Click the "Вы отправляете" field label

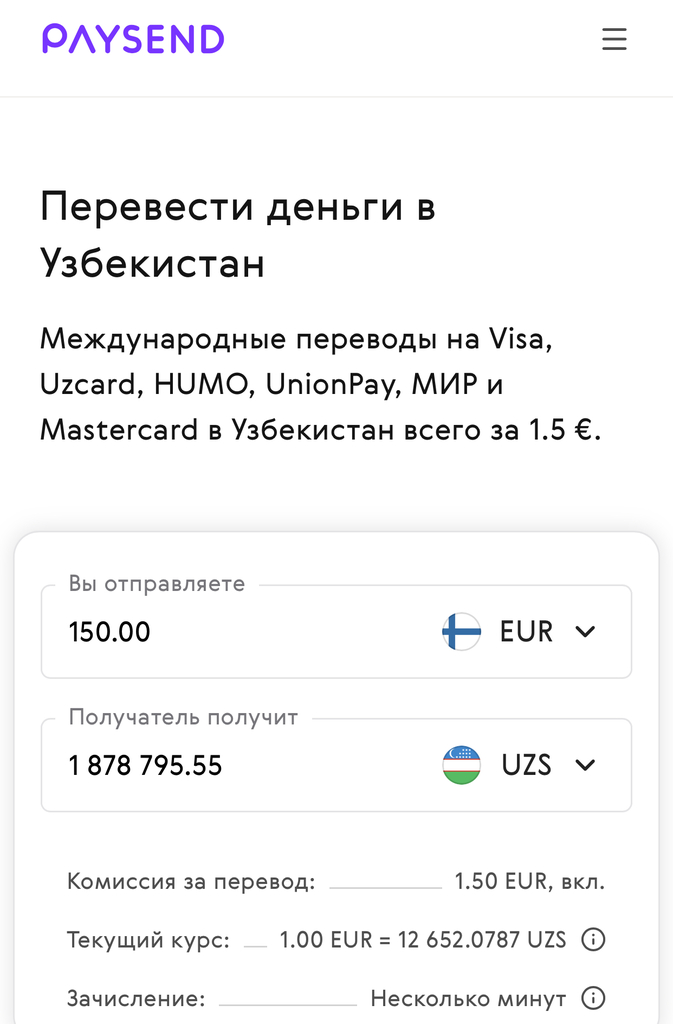coord(157,585)
